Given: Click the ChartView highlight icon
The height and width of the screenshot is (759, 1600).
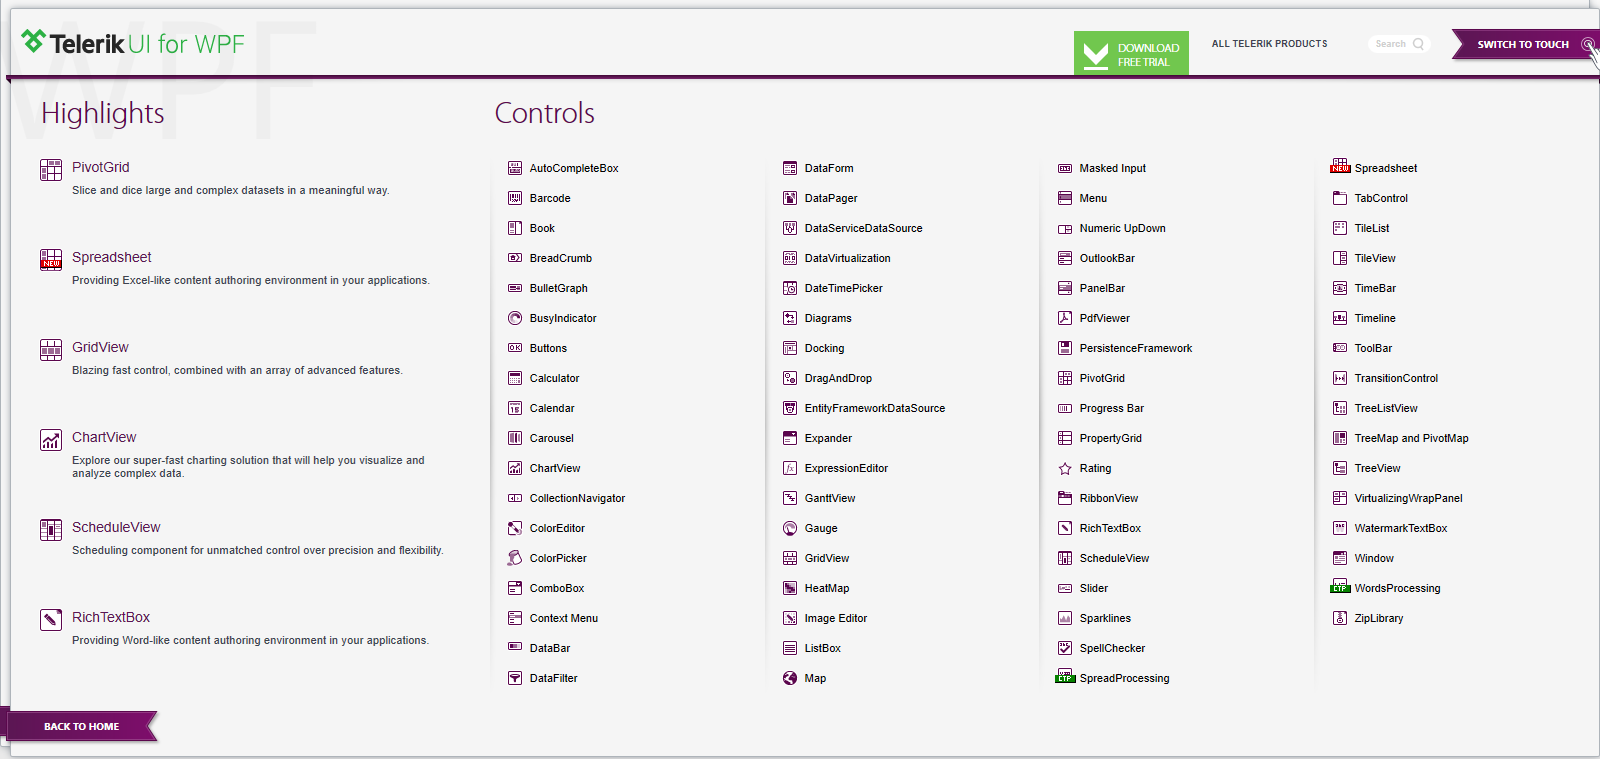Looking at the screenshot, I should [x=51, y=440].
